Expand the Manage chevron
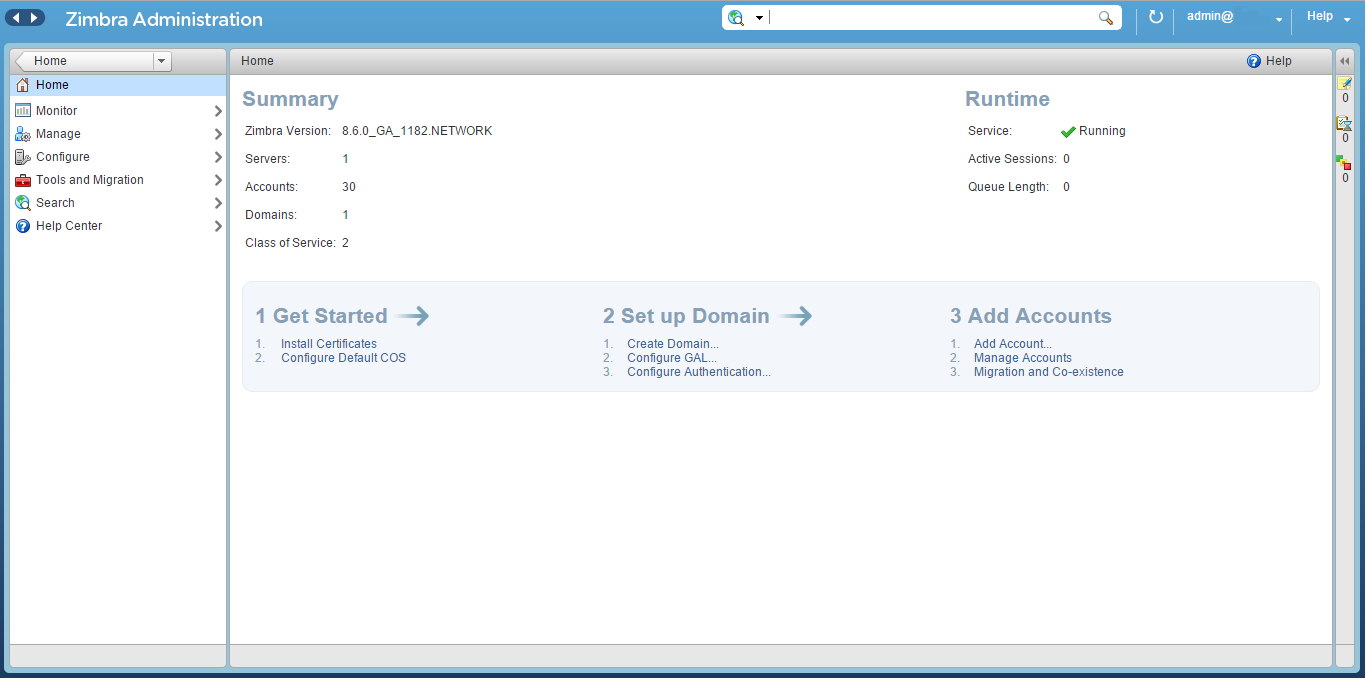1366x679 pixels. (x=218, y=134)
